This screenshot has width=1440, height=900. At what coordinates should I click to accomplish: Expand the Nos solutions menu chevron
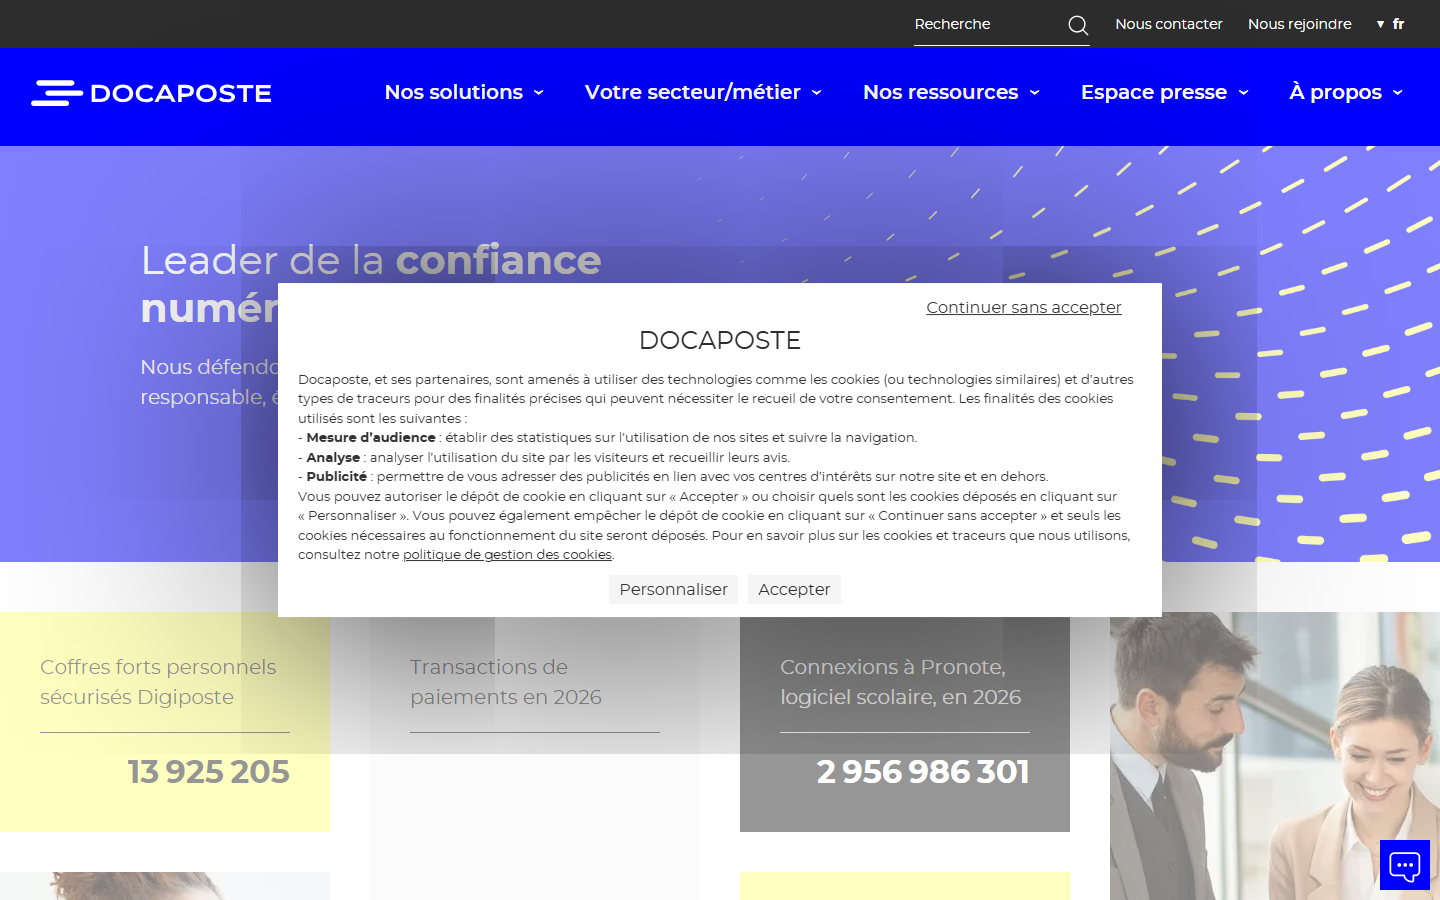point(539,93)
